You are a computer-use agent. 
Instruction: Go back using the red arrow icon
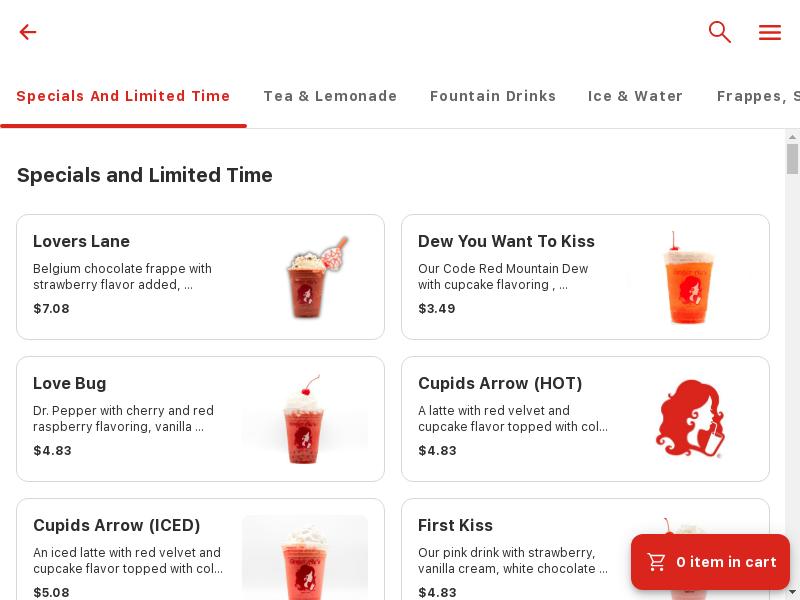pos(28,32)
